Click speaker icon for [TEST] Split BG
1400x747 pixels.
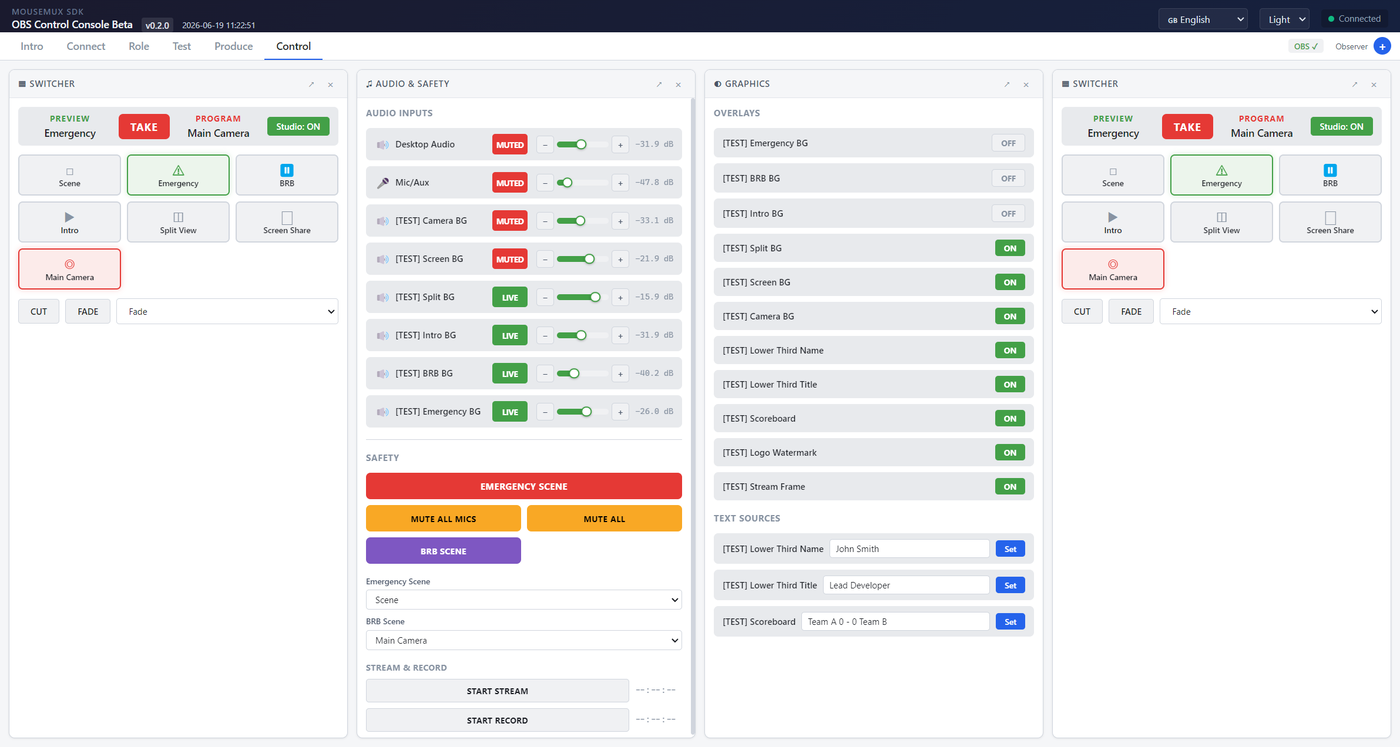click(x=382, y=297)
